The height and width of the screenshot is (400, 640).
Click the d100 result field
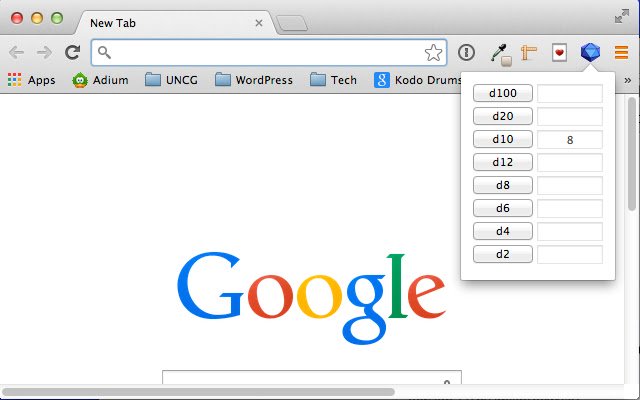570,93
